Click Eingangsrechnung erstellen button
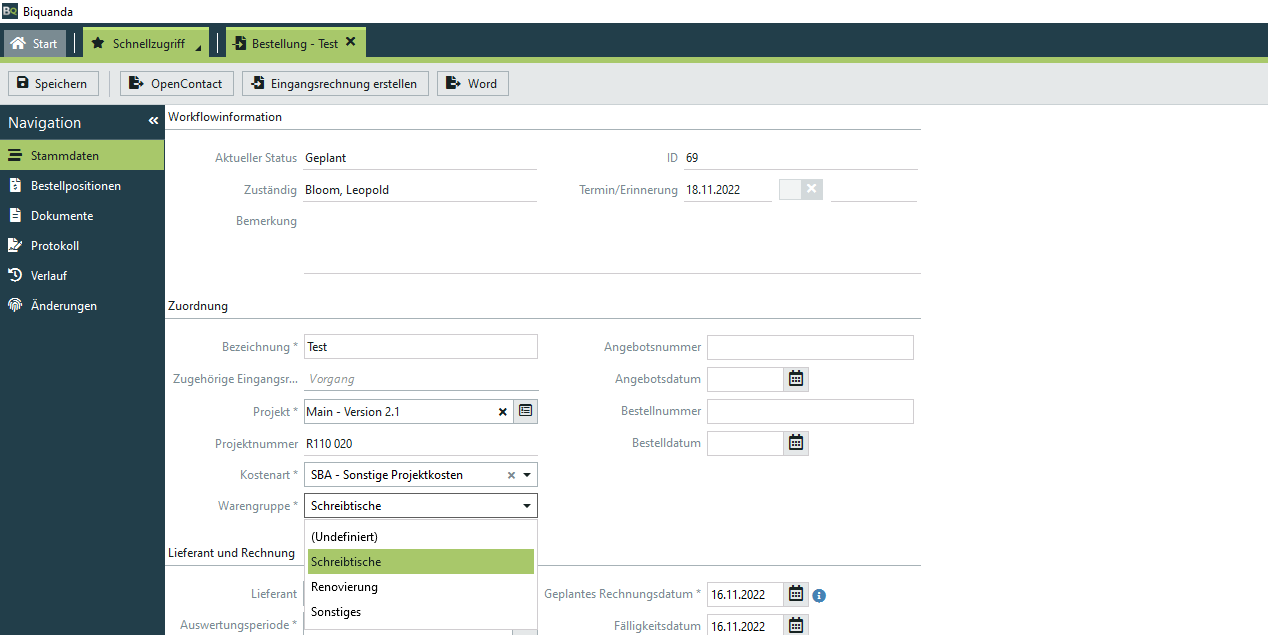The height and width of the screenshot is (635, 1268). (336, 84)
